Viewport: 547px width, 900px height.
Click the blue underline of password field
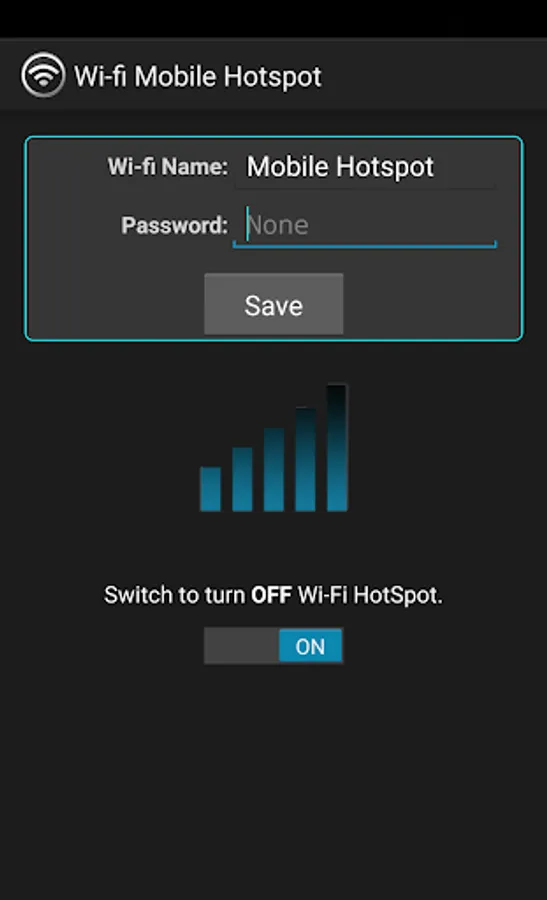365,246
